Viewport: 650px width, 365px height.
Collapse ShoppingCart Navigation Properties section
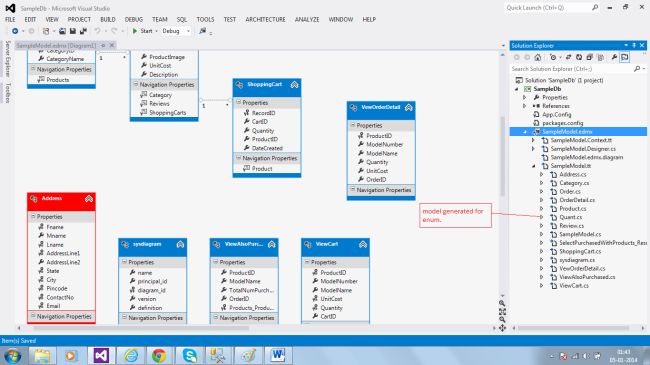click(239, 158)
